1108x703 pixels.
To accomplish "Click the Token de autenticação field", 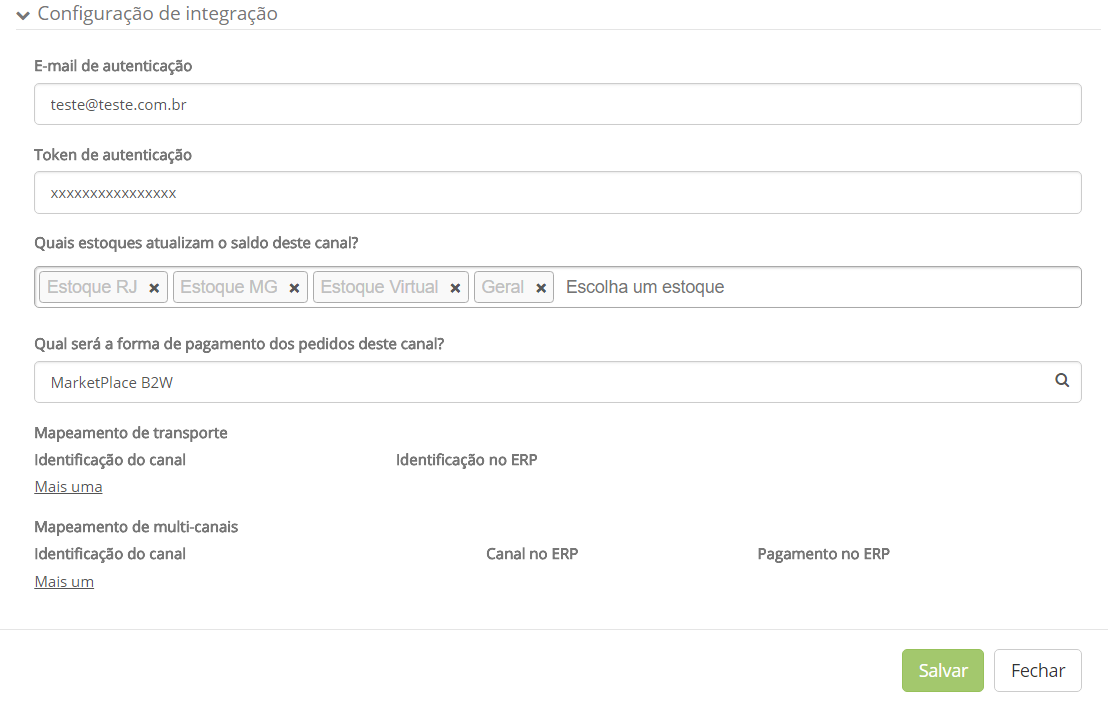I will [558, 193].
